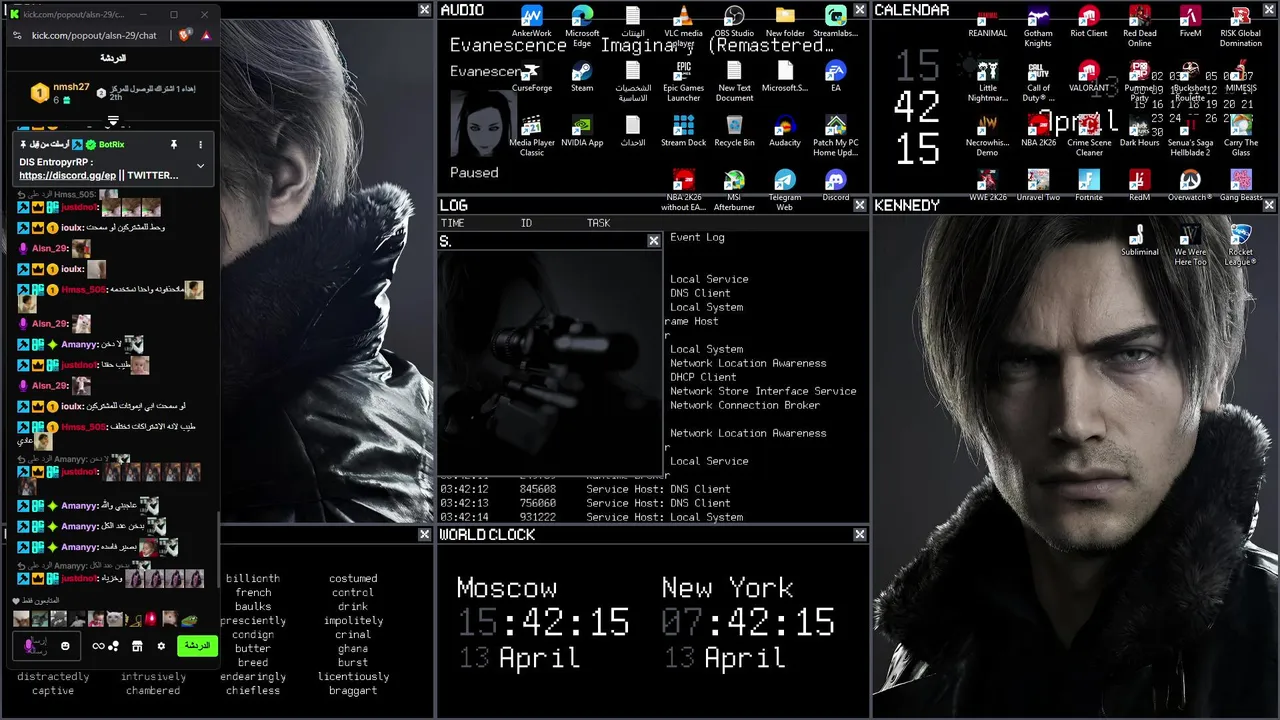Click the Evanescence album art thumbnail

484,122
